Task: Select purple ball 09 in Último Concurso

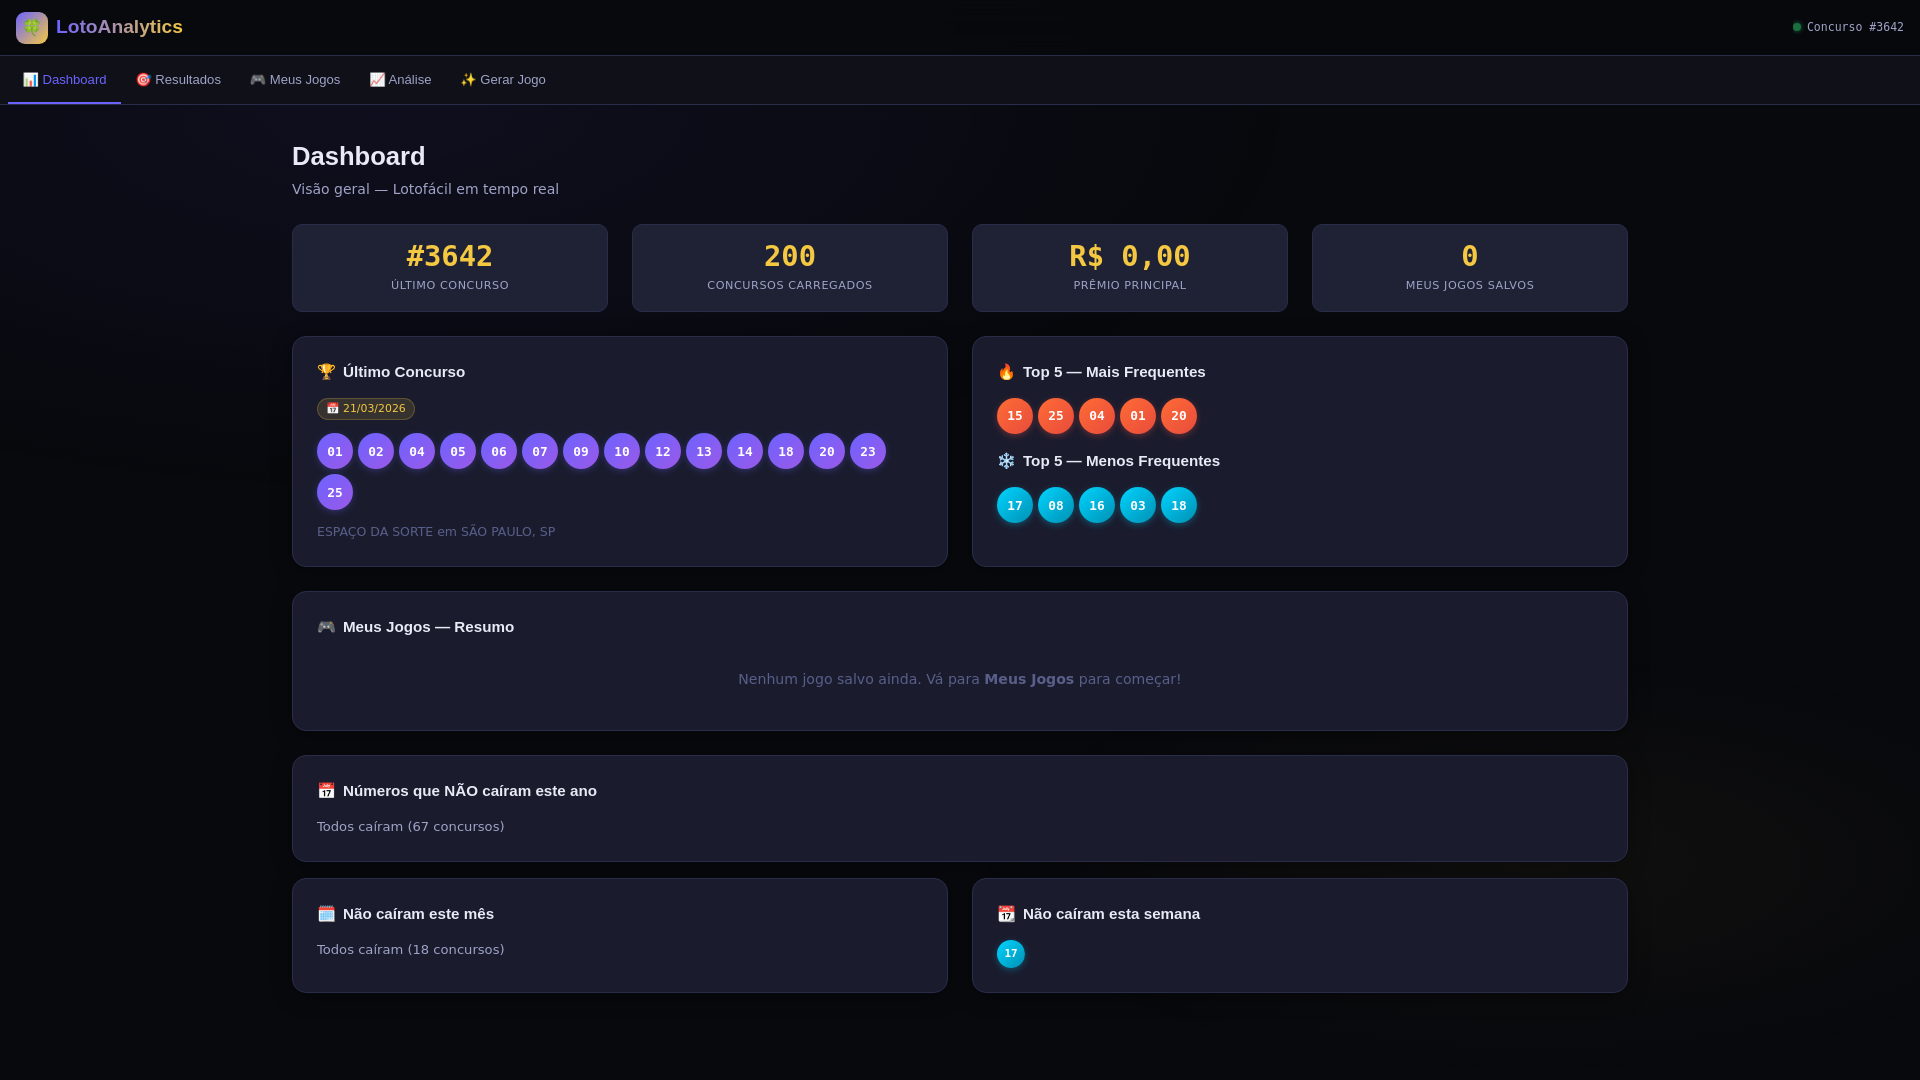Action: 581,451
